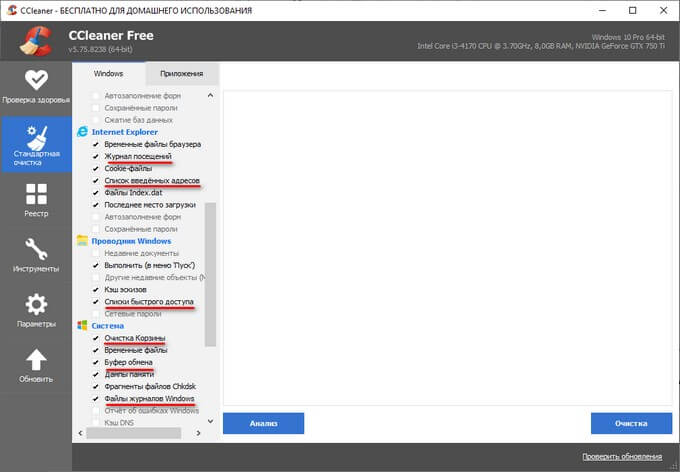The height and width of the screenshot is (472, 680).
Task: Toggle Выполнить (в меню 'Пуск') checkbox
Action: click(96, 265)
